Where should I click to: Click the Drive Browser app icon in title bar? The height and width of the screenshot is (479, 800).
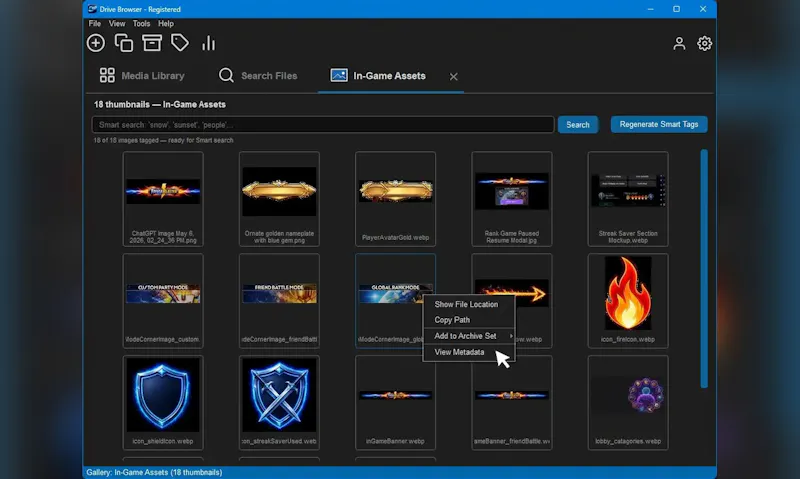coord(92,9)
